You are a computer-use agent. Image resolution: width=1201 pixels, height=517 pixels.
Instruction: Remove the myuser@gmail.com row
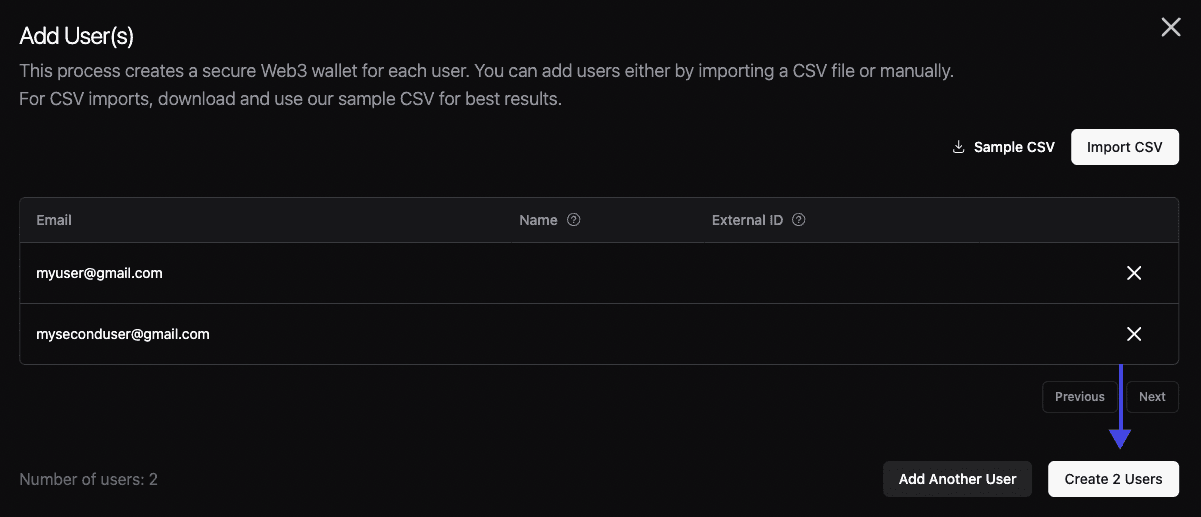(x=1134, y=273)
